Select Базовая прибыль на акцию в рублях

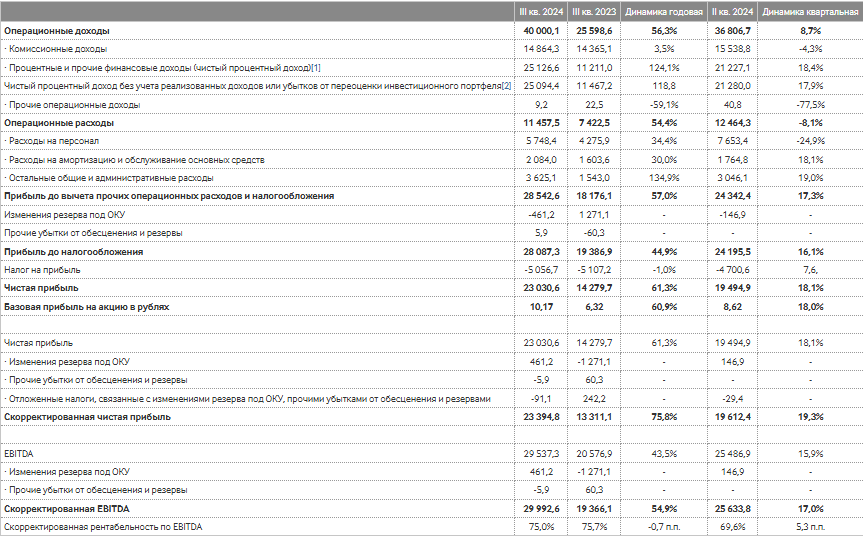[x=86, y=306]
